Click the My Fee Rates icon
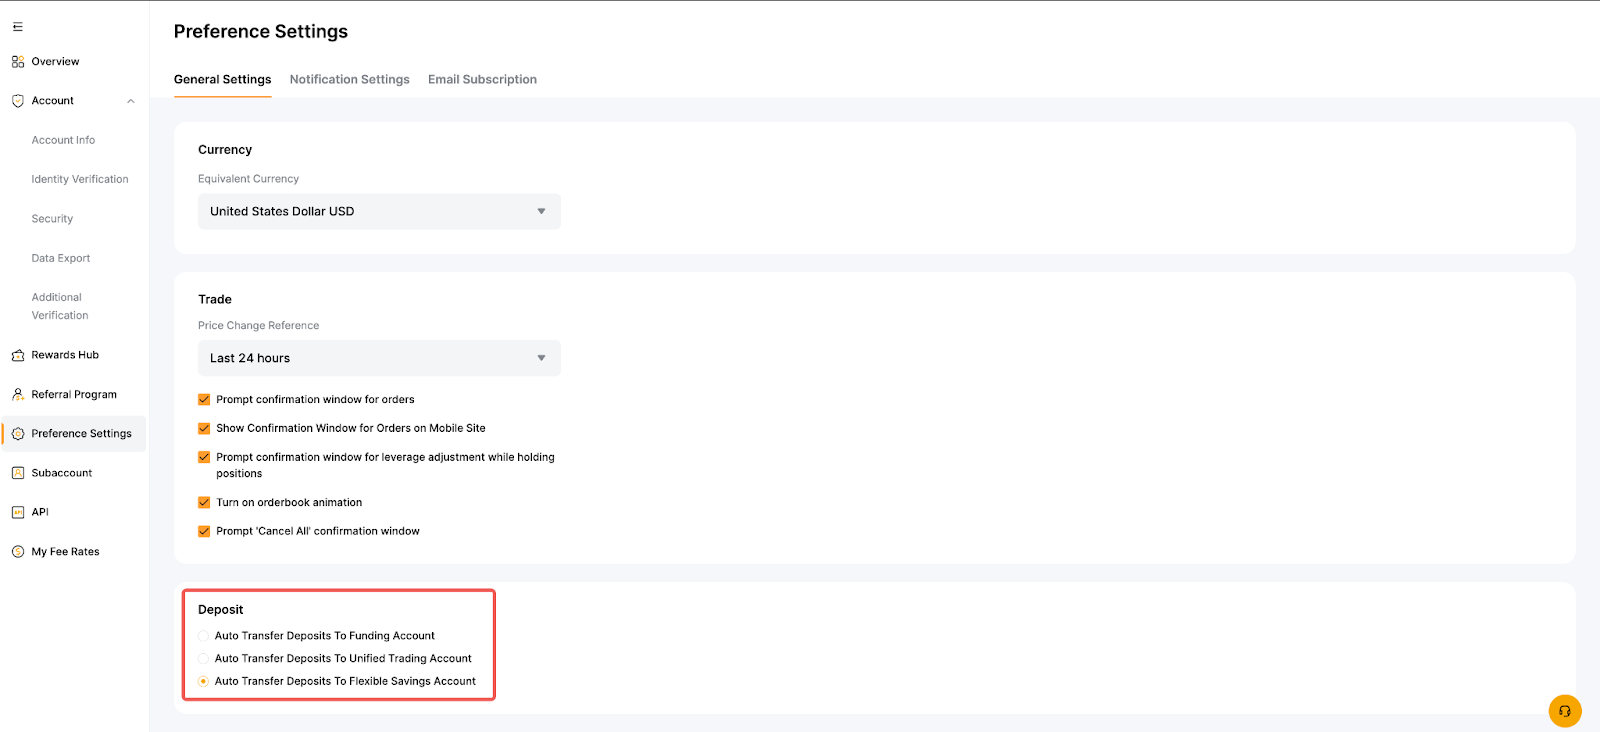 click(18, 552)
